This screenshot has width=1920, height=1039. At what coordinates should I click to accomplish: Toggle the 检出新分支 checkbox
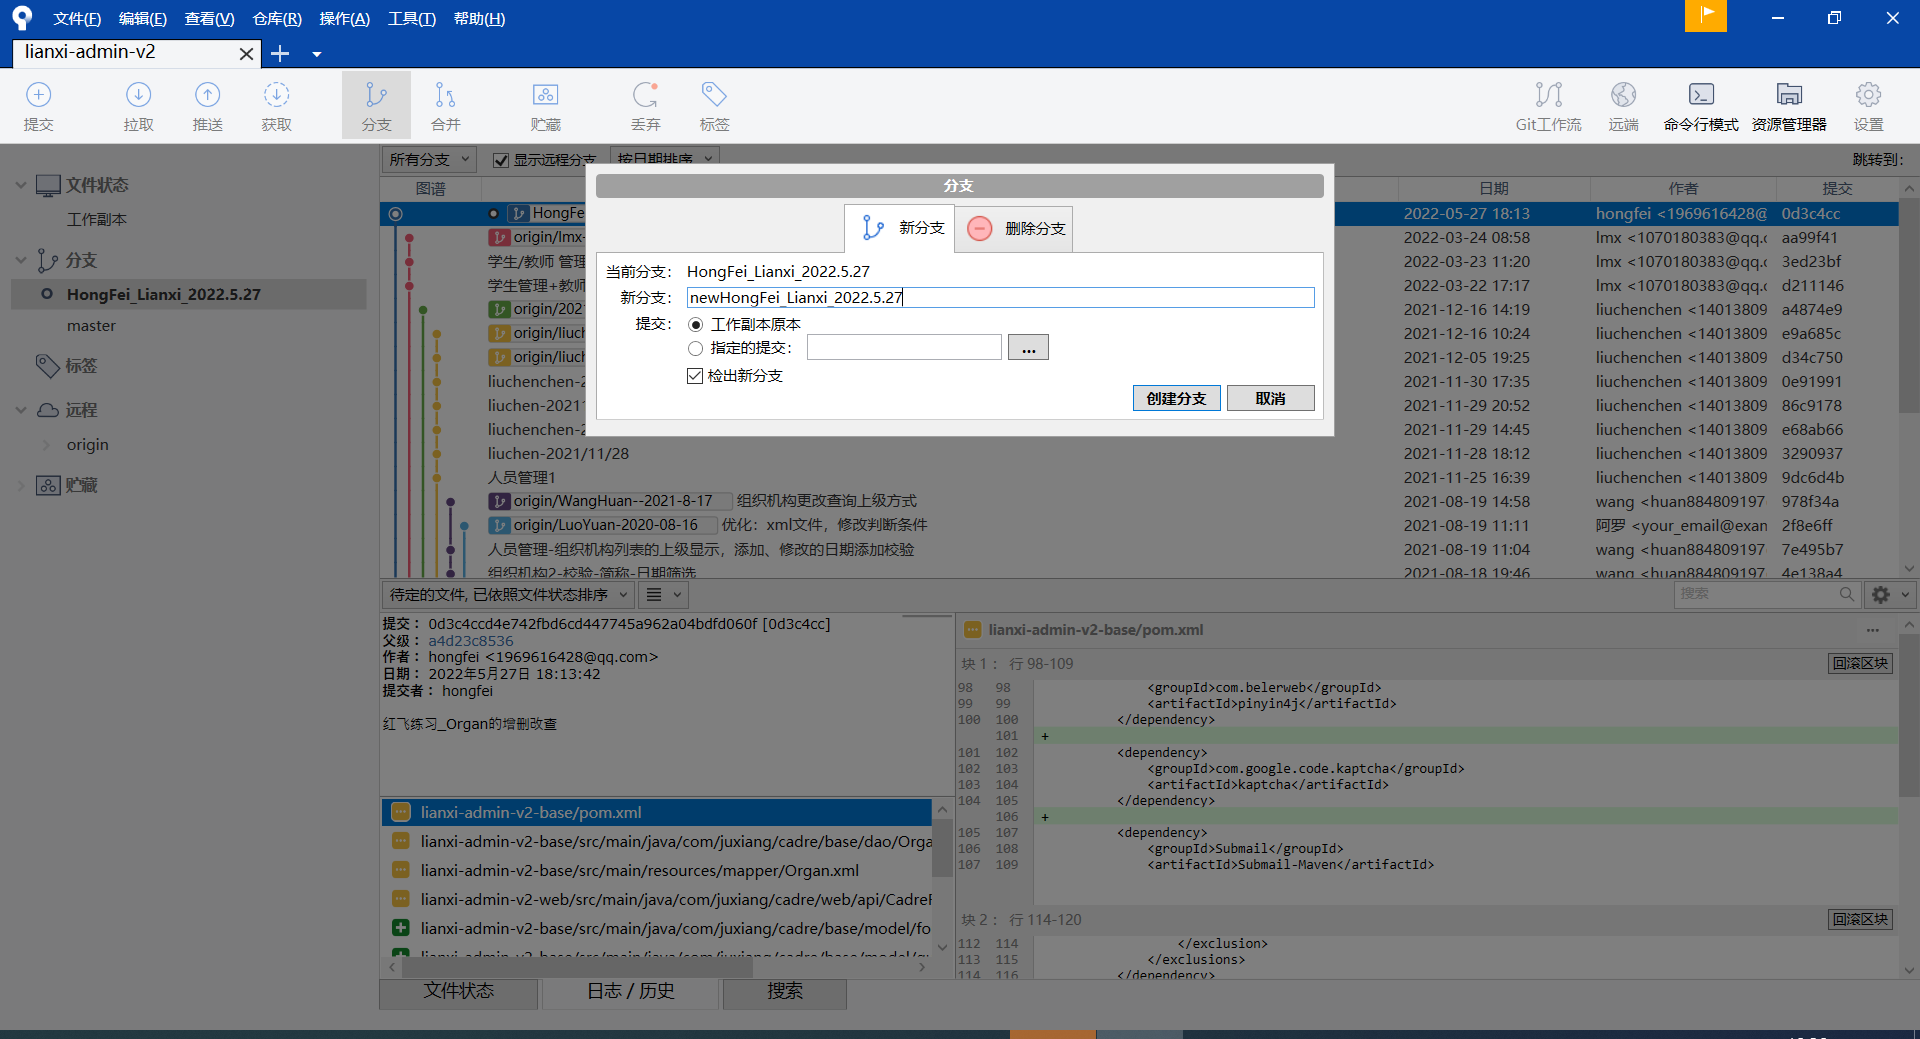[x=695, y=376]
